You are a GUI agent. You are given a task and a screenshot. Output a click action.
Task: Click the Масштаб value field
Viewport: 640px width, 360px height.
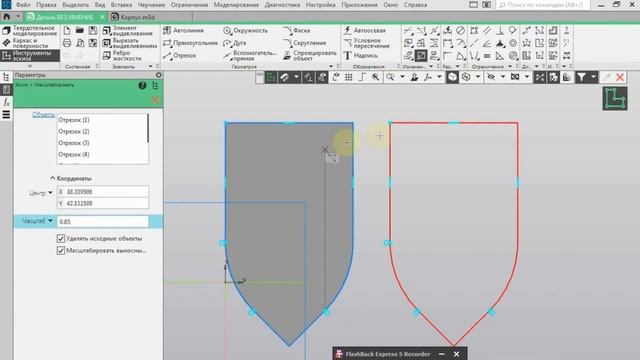pyautogui.click(x=103, y=221)
